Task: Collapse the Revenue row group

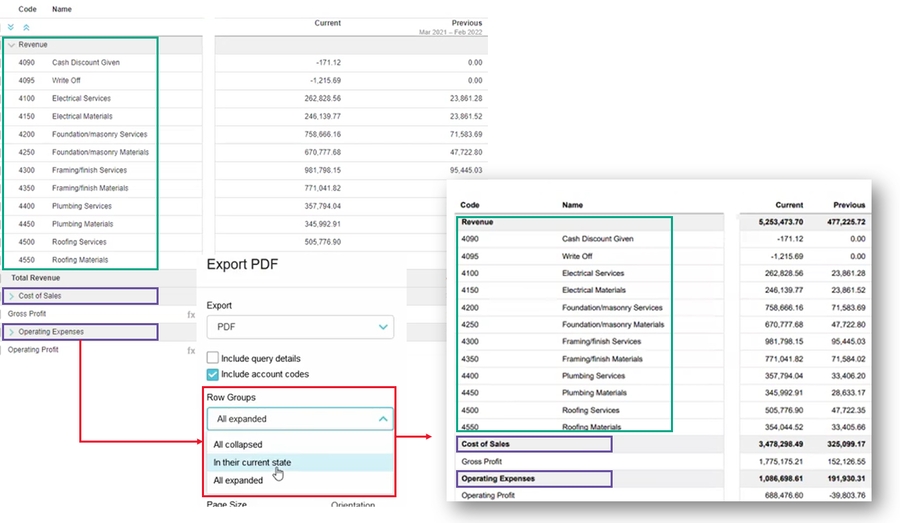Action: 12,45
